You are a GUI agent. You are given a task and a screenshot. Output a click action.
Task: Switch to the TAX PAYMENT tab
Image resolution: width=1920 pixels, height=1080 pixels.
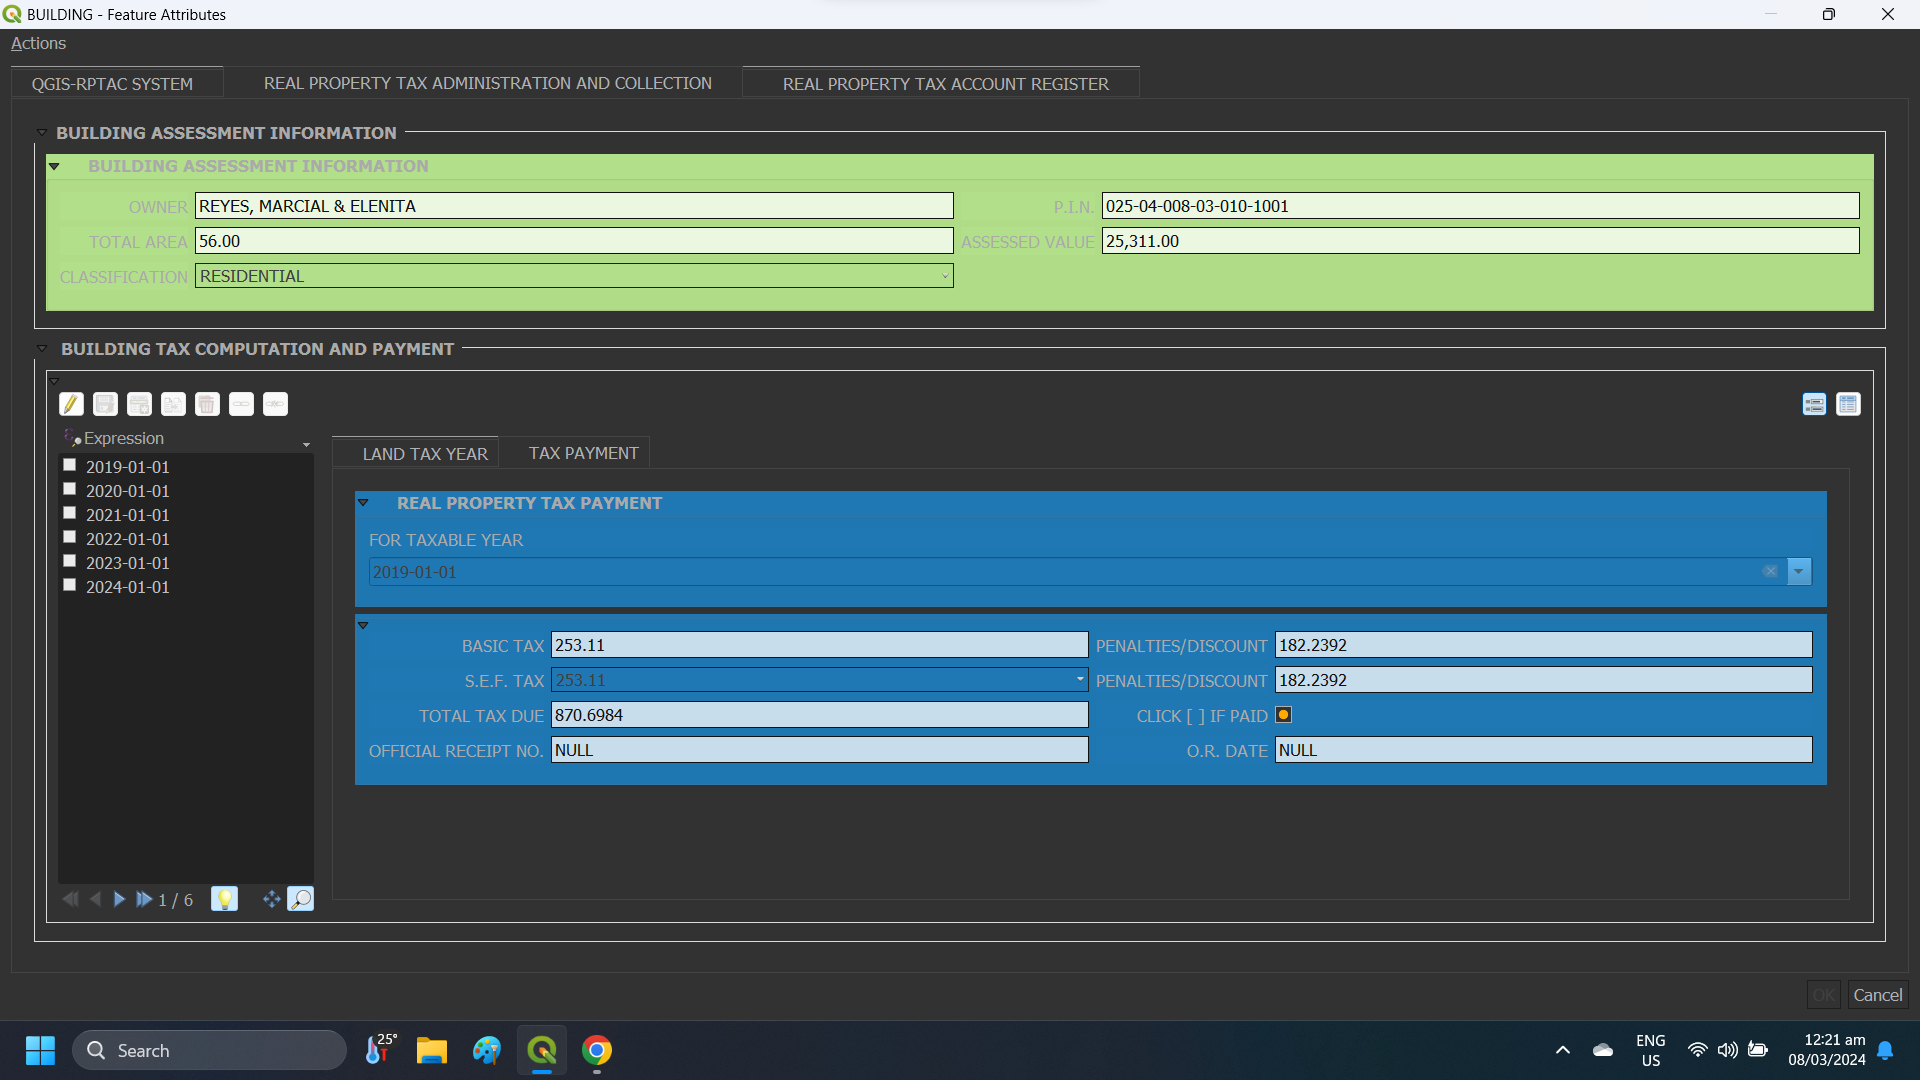[583, 452]
